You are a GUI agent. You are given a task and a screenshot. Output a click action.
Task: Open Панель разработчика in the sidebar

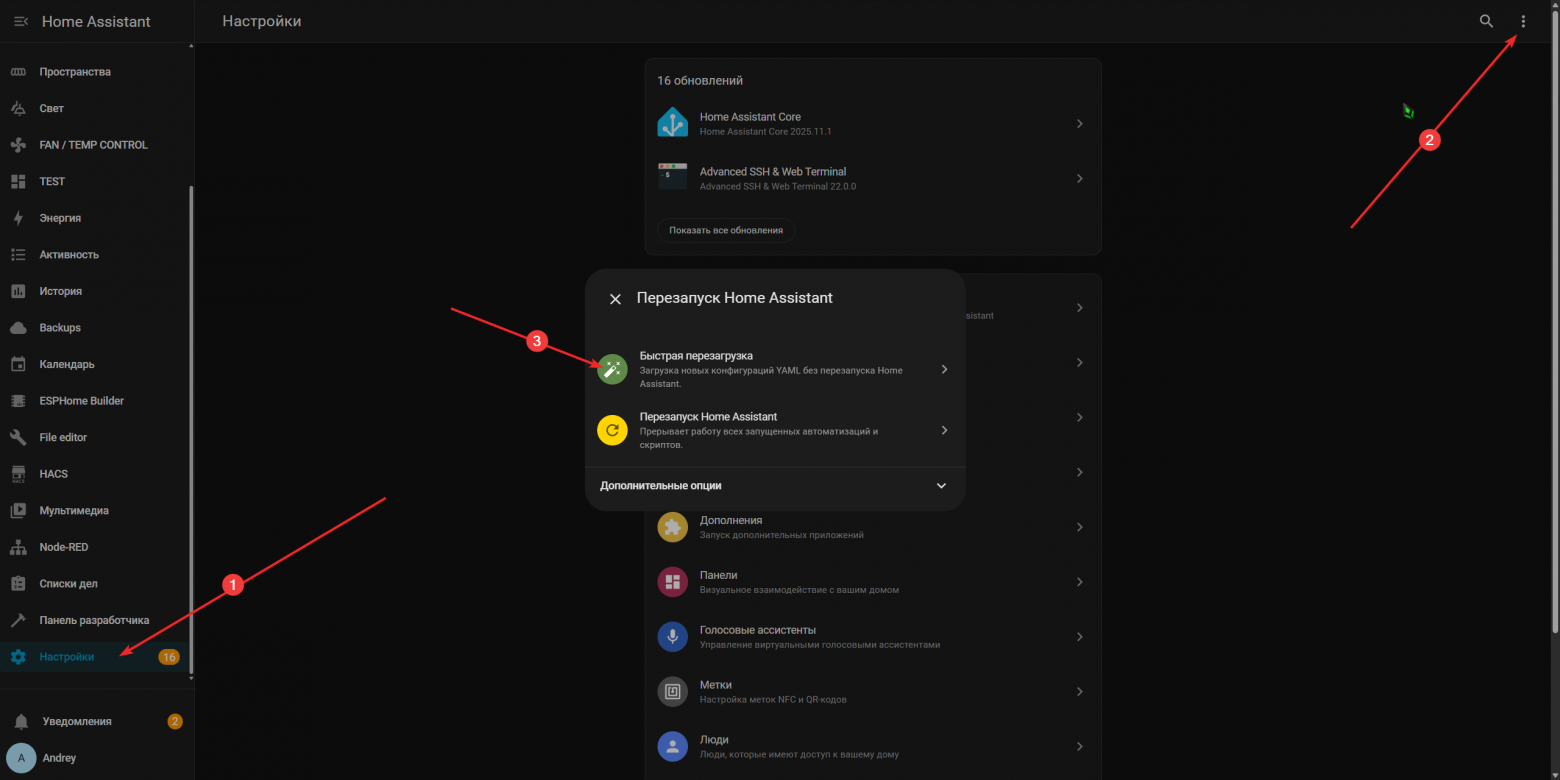(x=95, y=620)
